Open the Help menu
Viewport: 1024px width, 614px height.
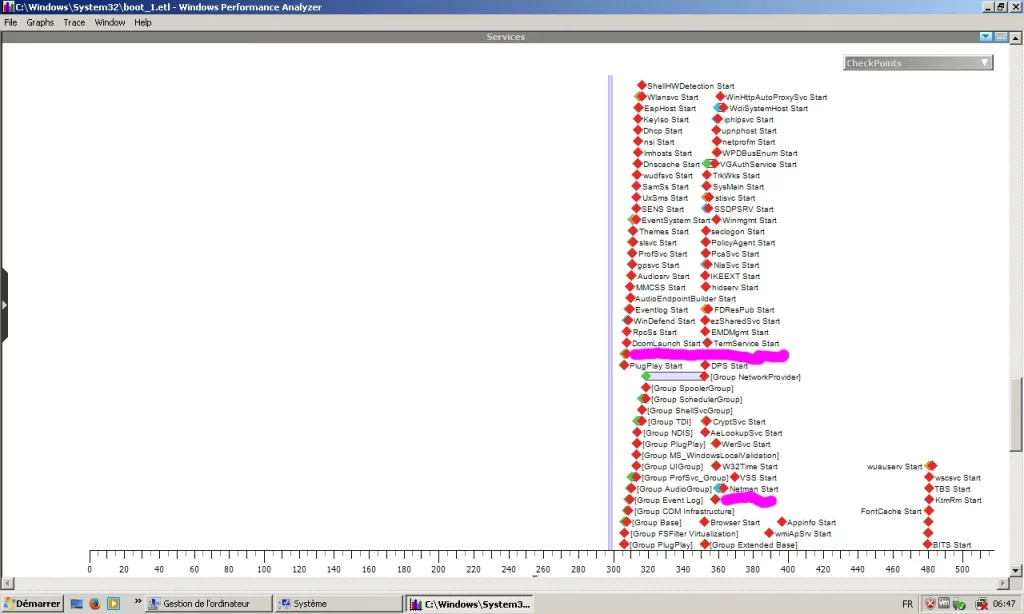tap(142, 22)
